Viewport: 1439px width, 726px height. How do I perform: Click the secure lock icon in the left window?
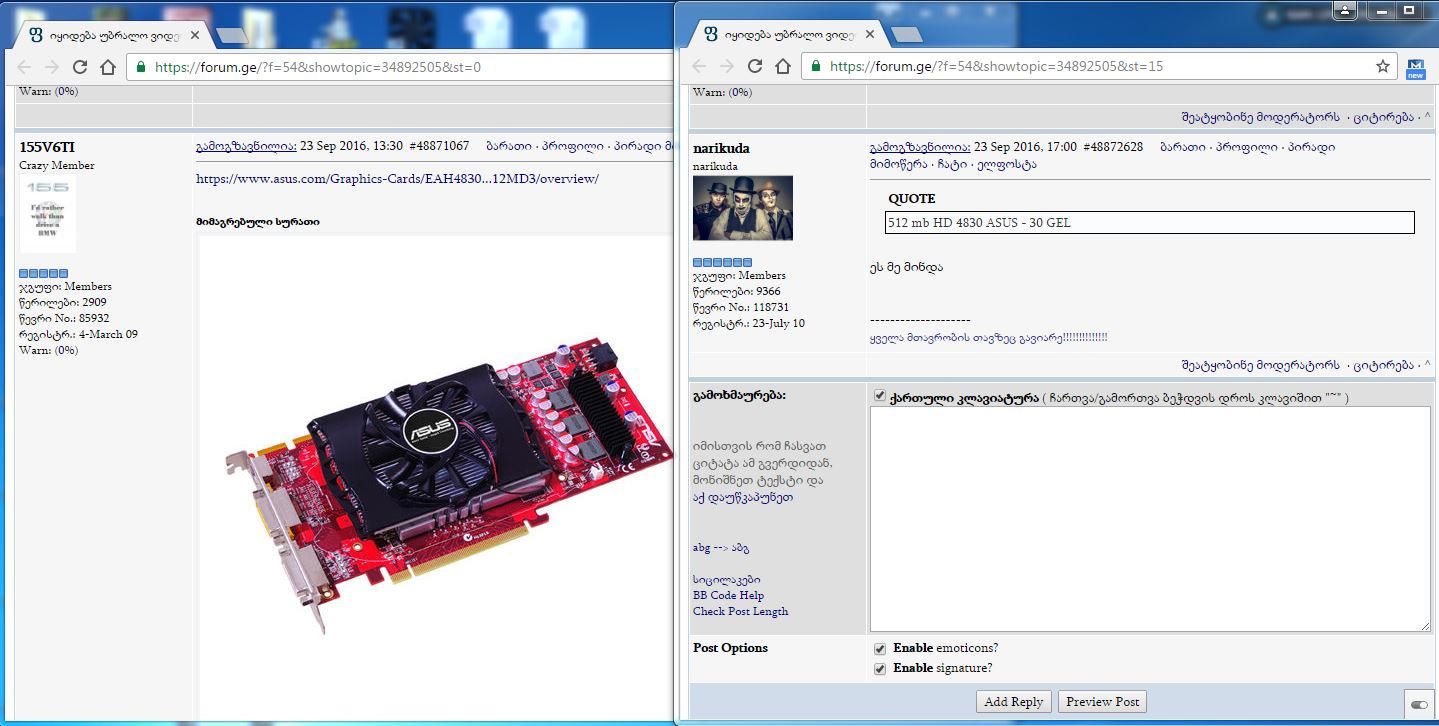pyautogui.click(x=141, y=67)
